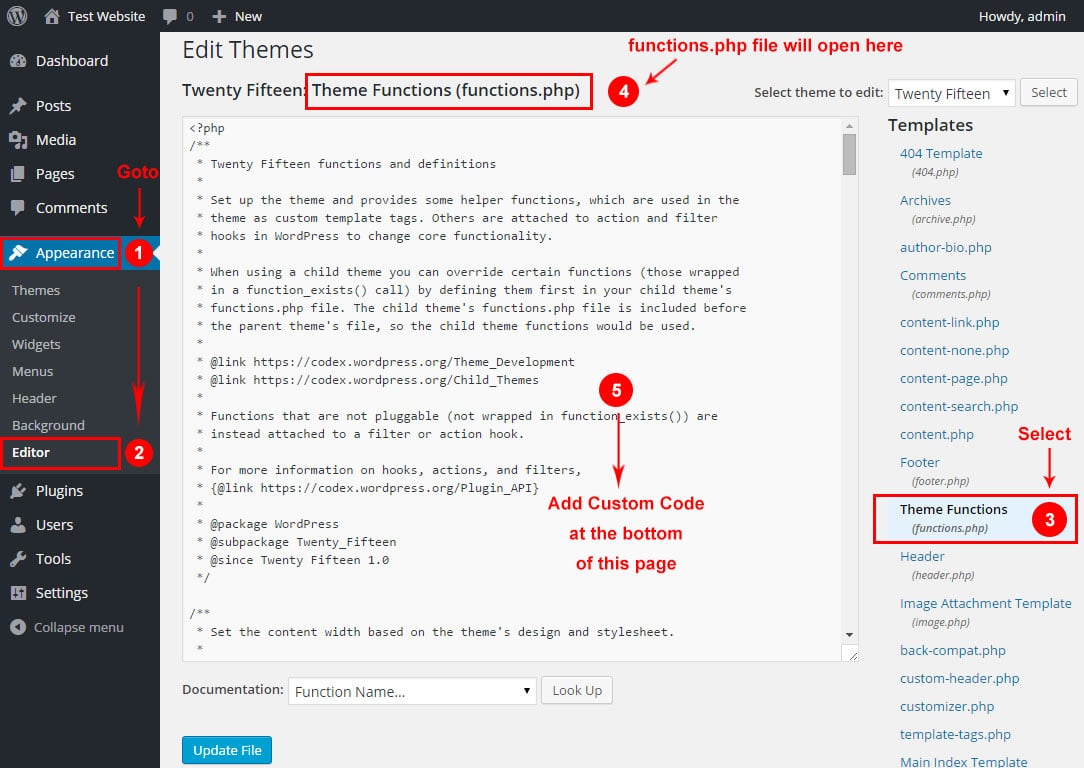This screenshot has width=1084, height=768.
Task: Open the comments bubble icon in admin bar
Action: click(169, 17)
